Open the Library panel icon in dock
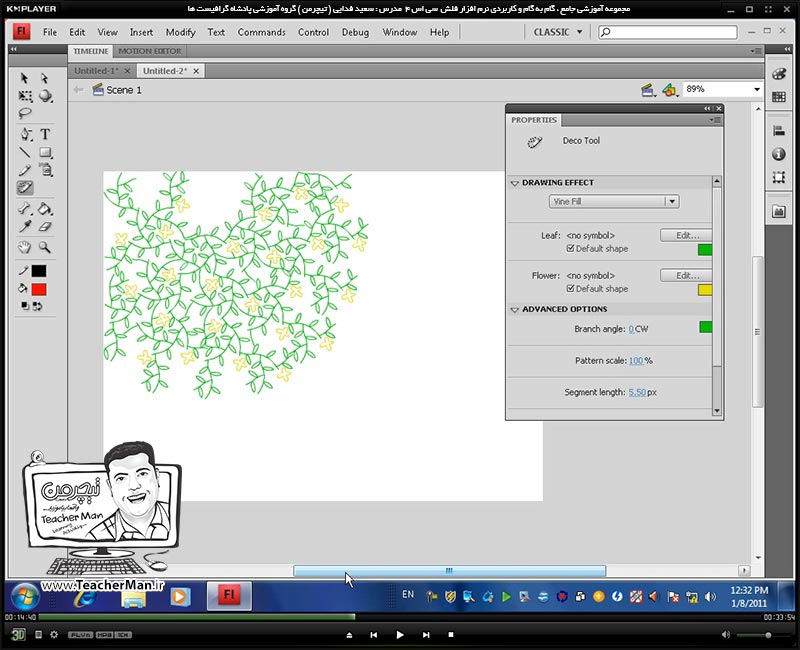800x650 pixels. pos(779,211)
